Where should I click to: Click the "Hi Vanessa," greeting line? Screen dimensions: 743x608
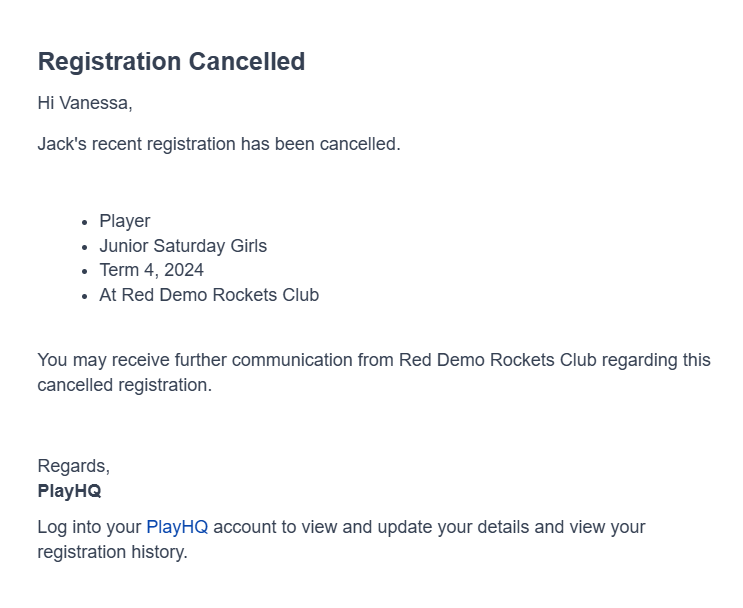click(85, 103)
